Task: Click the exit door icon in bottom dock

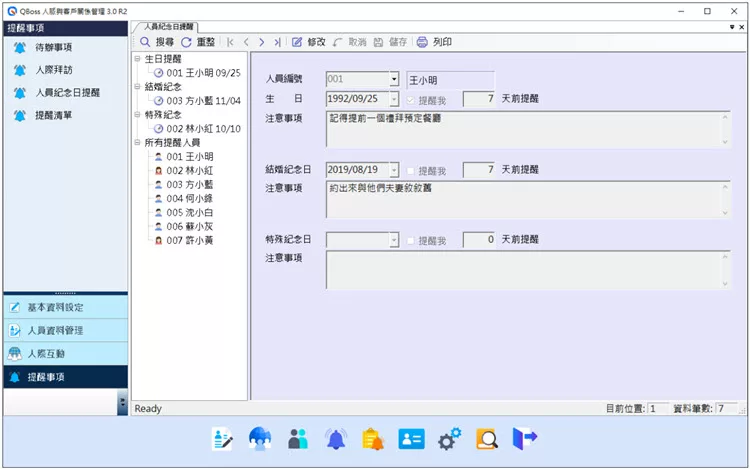Action: pos(525,438)
